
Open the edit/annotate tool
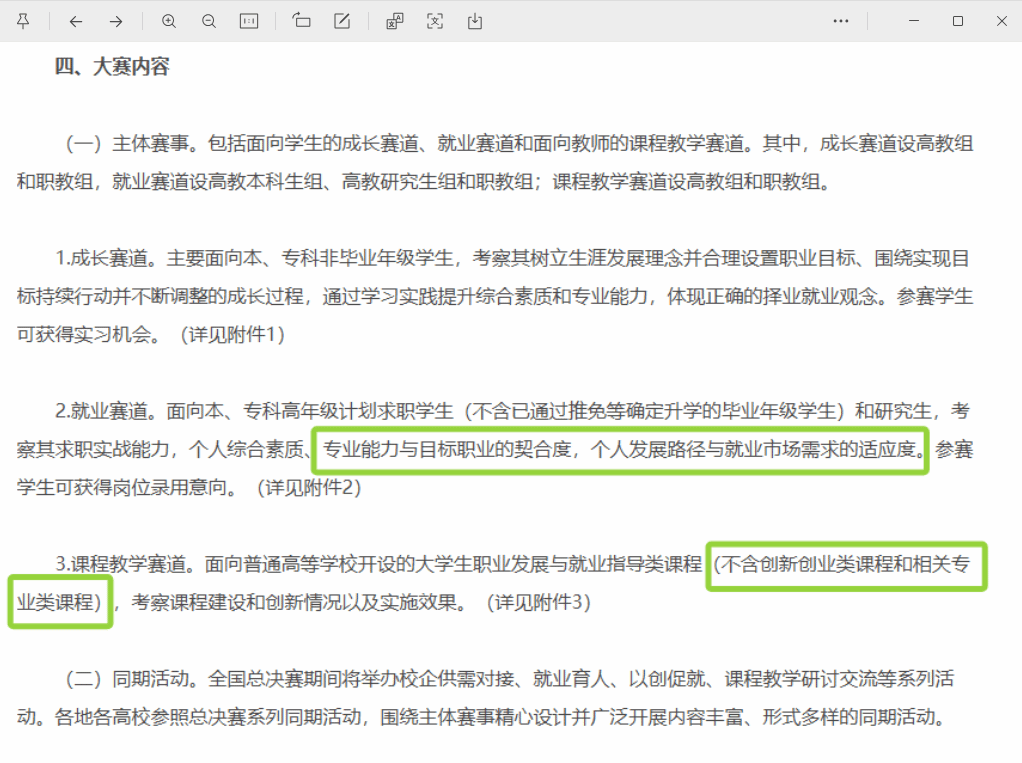[x=342, y=21]
